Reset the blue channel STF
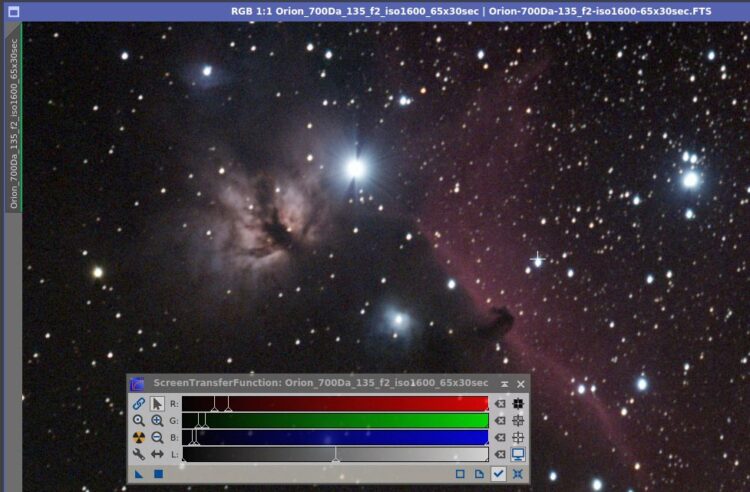 click(x=500, y=437)
